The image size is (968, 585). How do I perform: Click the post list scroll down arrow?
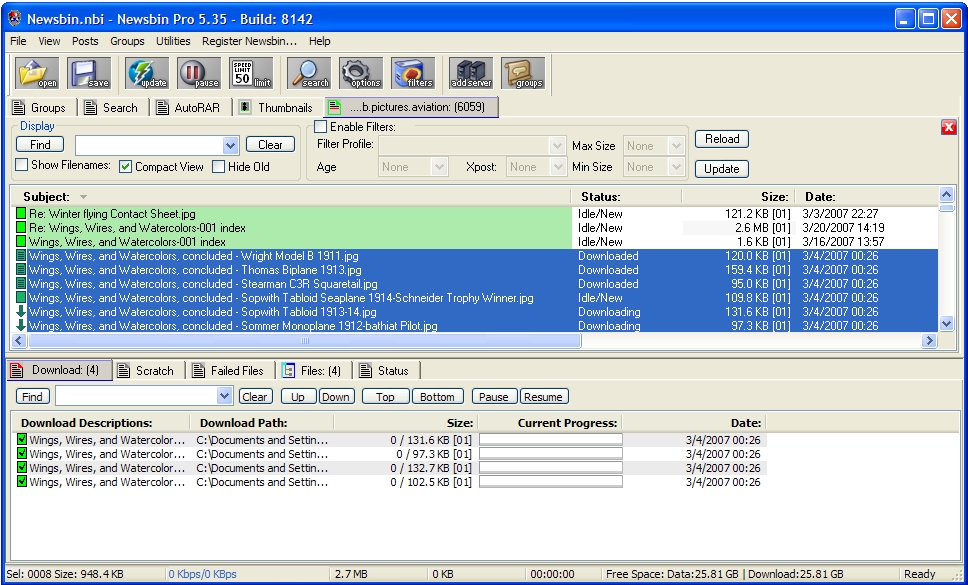click(x=946, y=323)
